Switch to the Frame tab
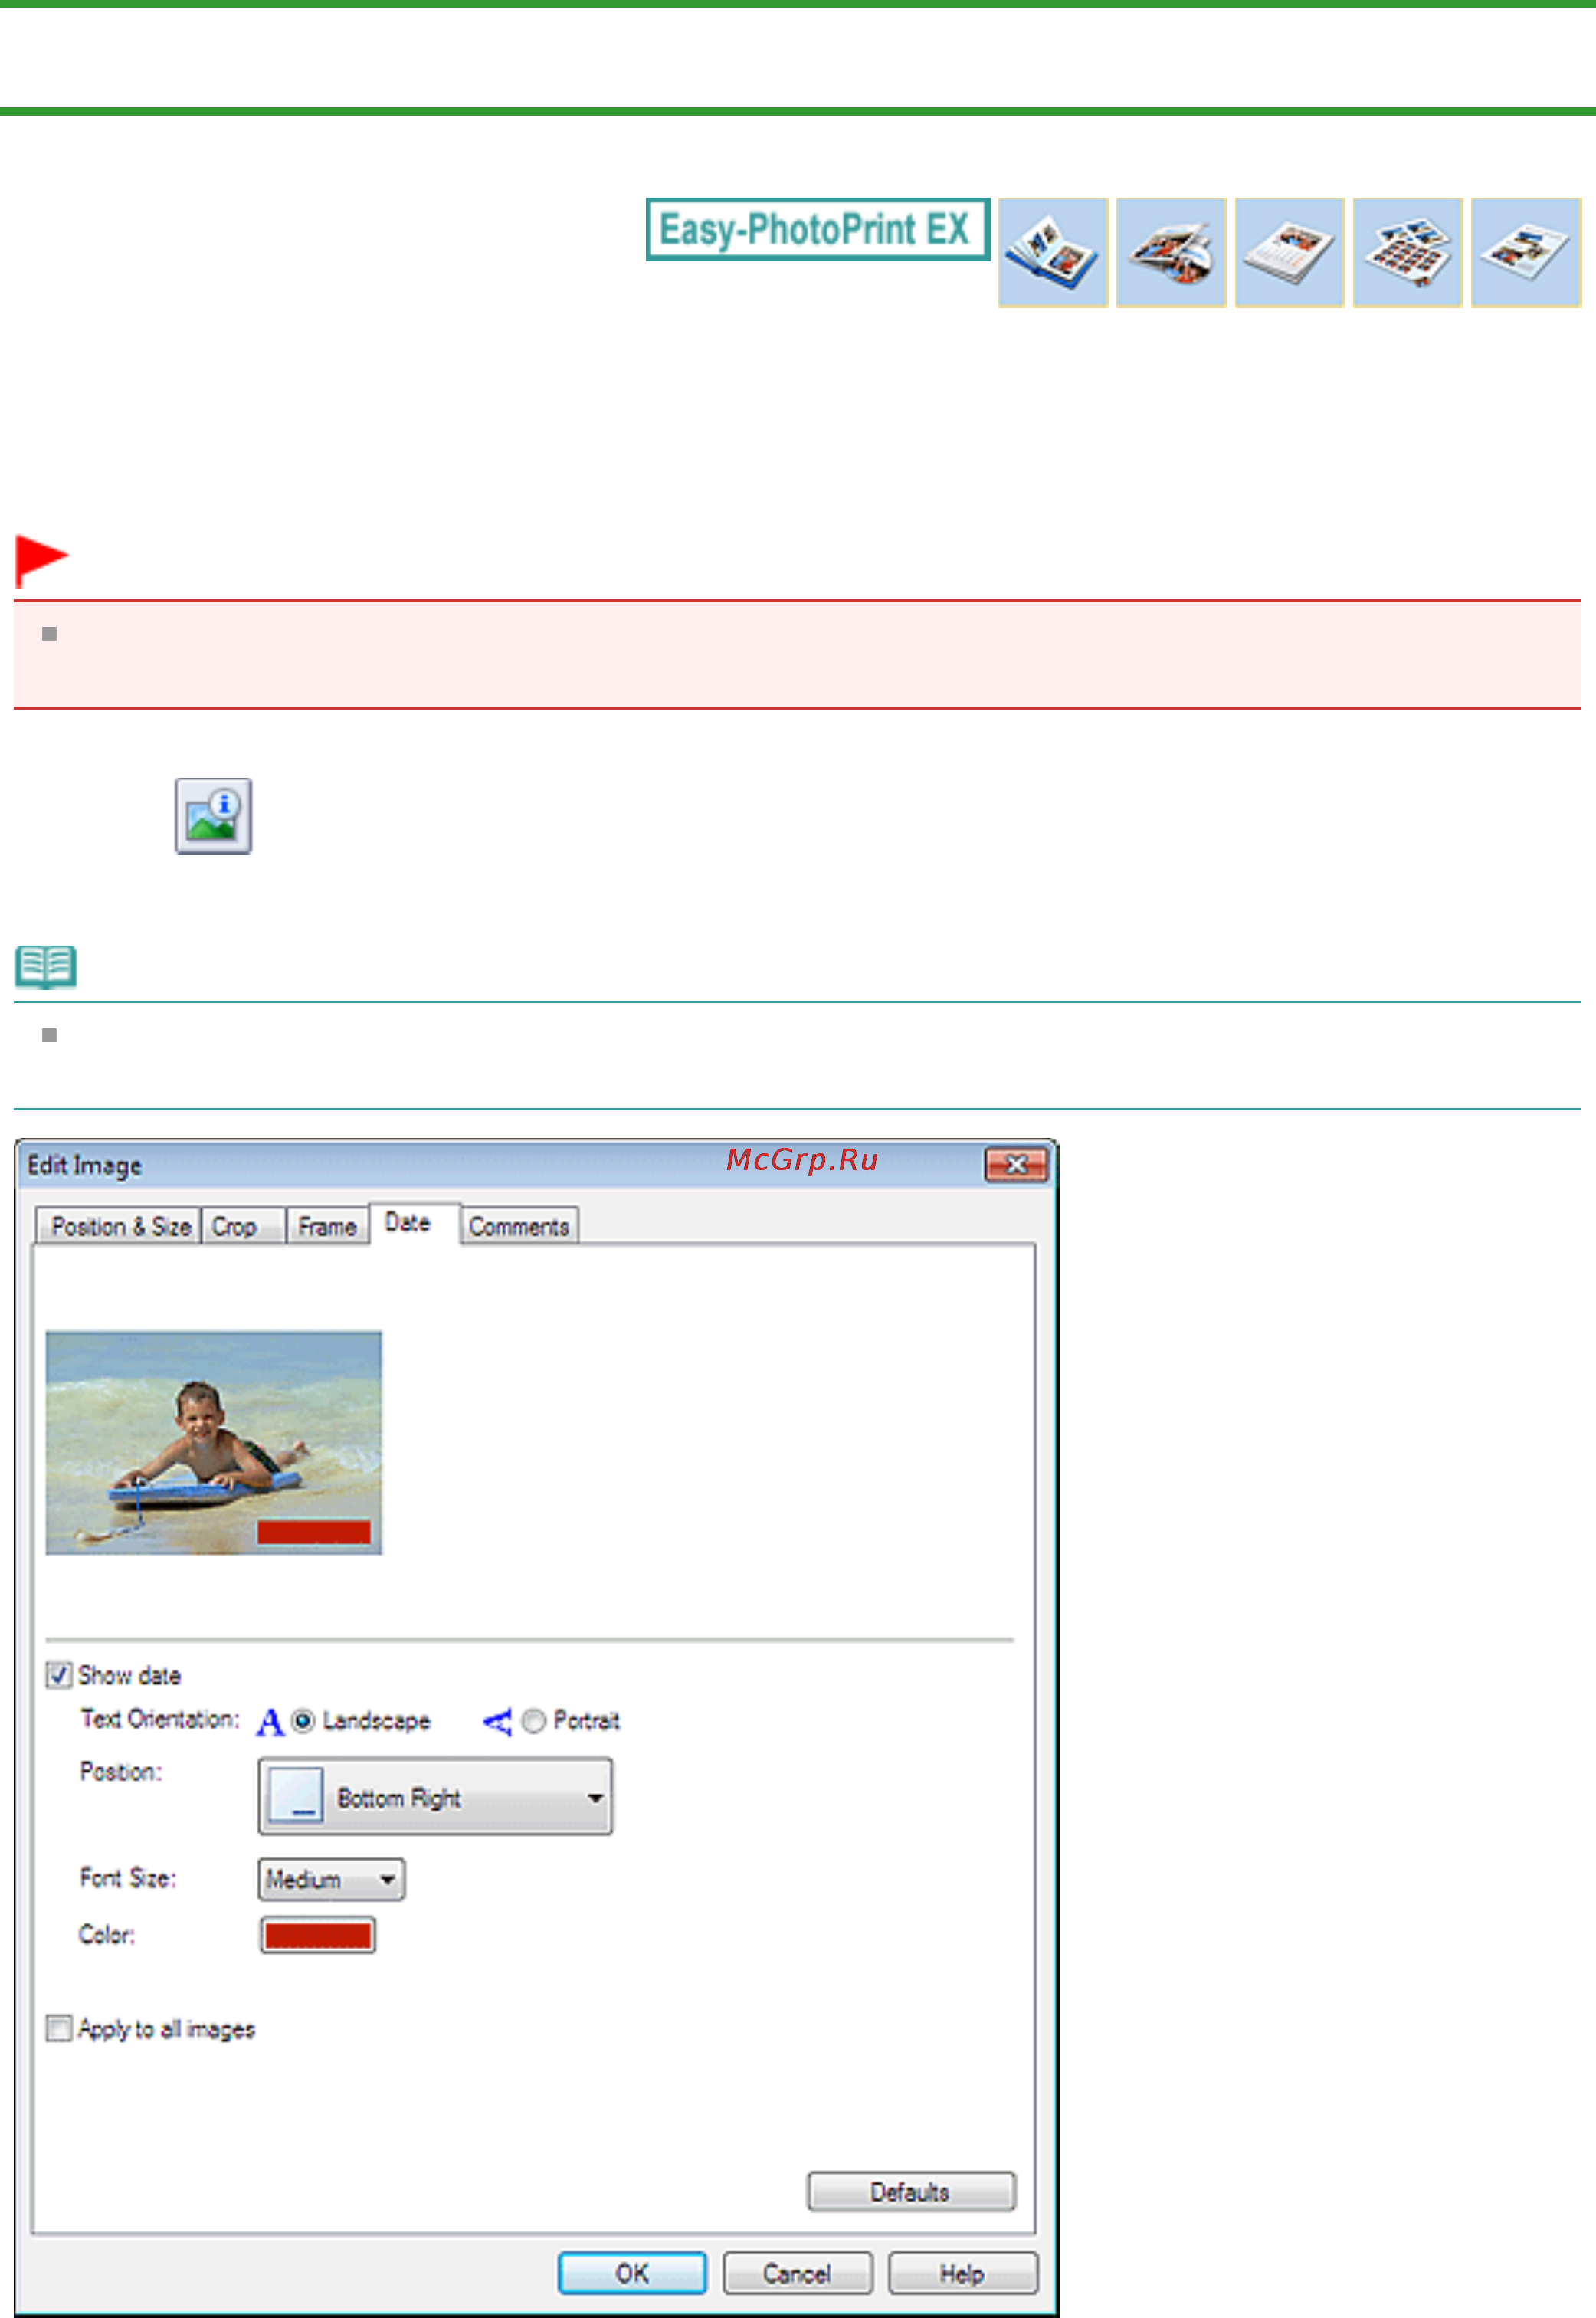This screenshot has height=2318, width=1596. [x=328, y=1226]
